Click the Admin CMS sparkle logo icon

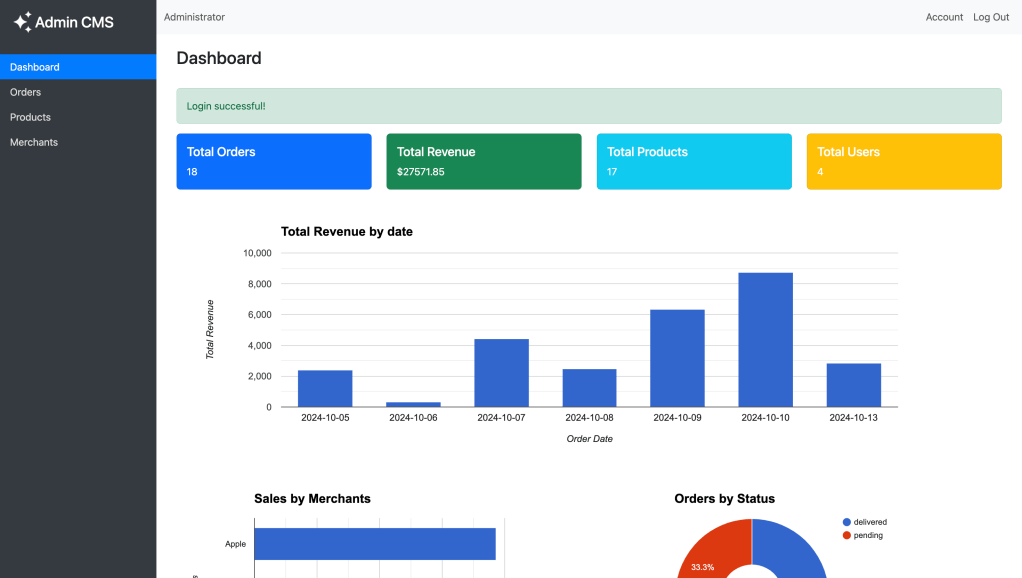click(x=22, y=21)
